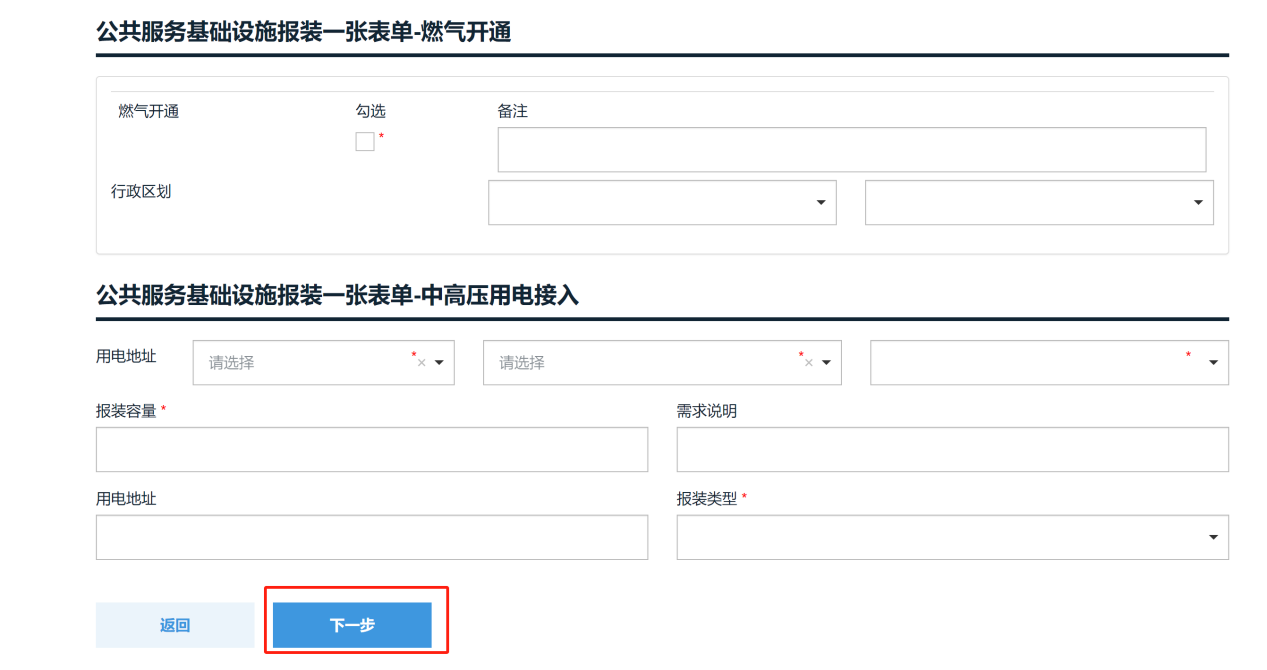Image resolution: width=1267 pixels, height=670 pixels.
Task: Click the 返回 button
Action: (175, 625)
